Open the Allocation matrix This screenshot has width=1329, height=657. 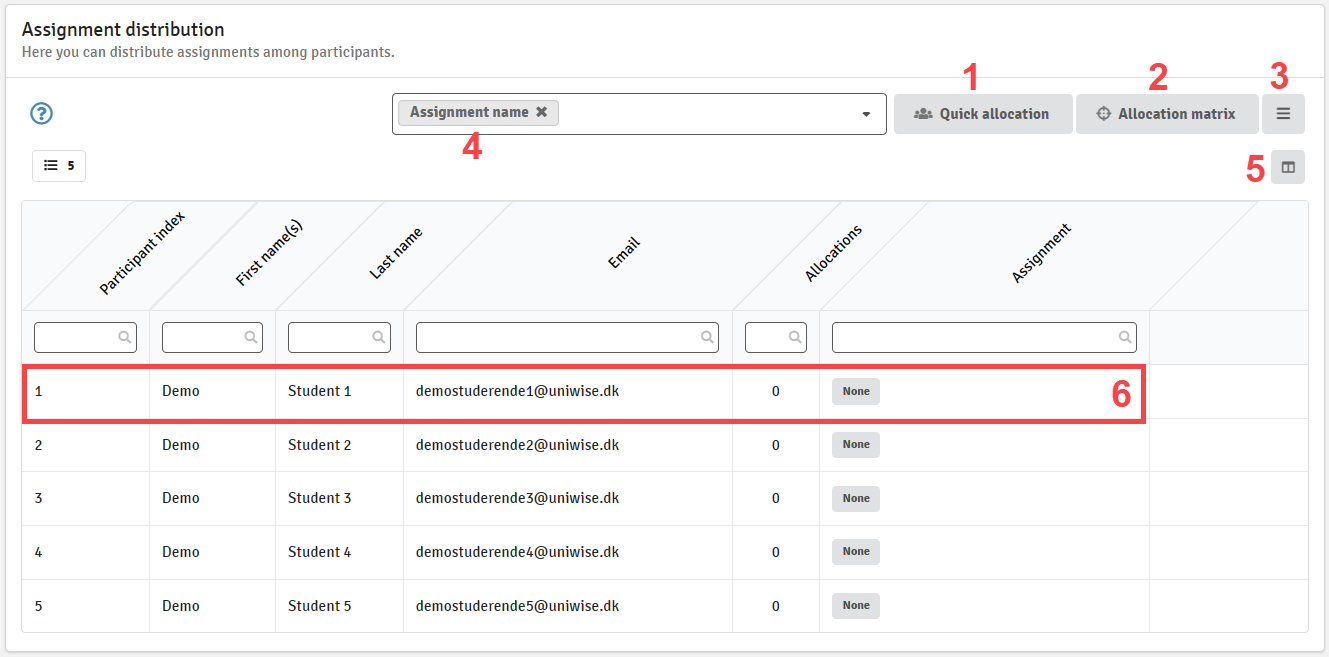(x=1166, y=114)
